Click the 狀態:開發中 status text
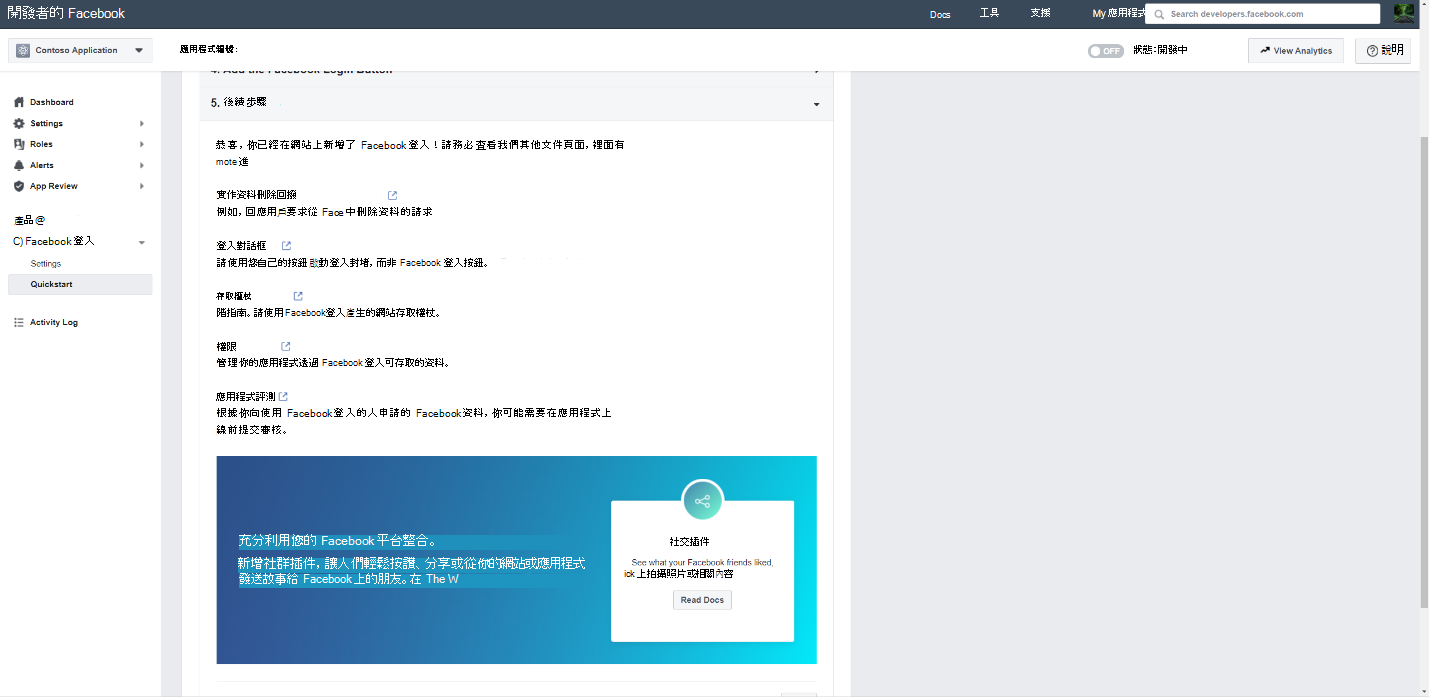 1160,50
